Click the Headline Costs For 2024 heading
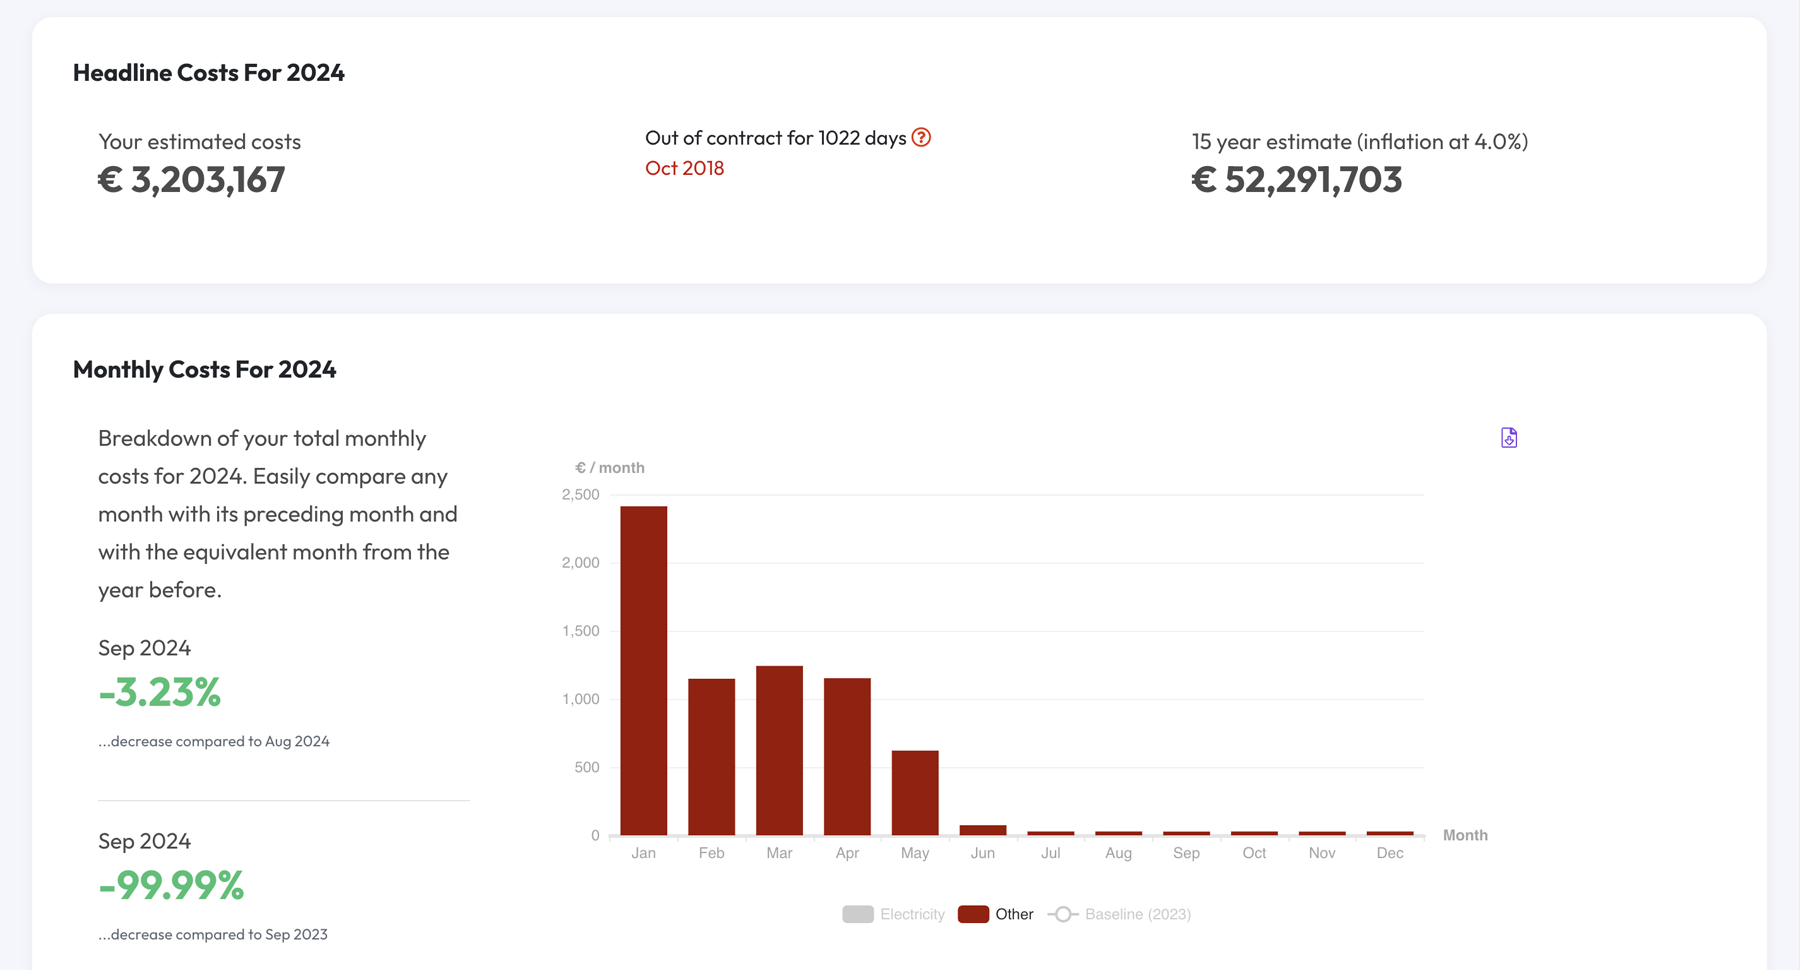The height and width of the screenshot is (970, 1800). pos(209,73)
